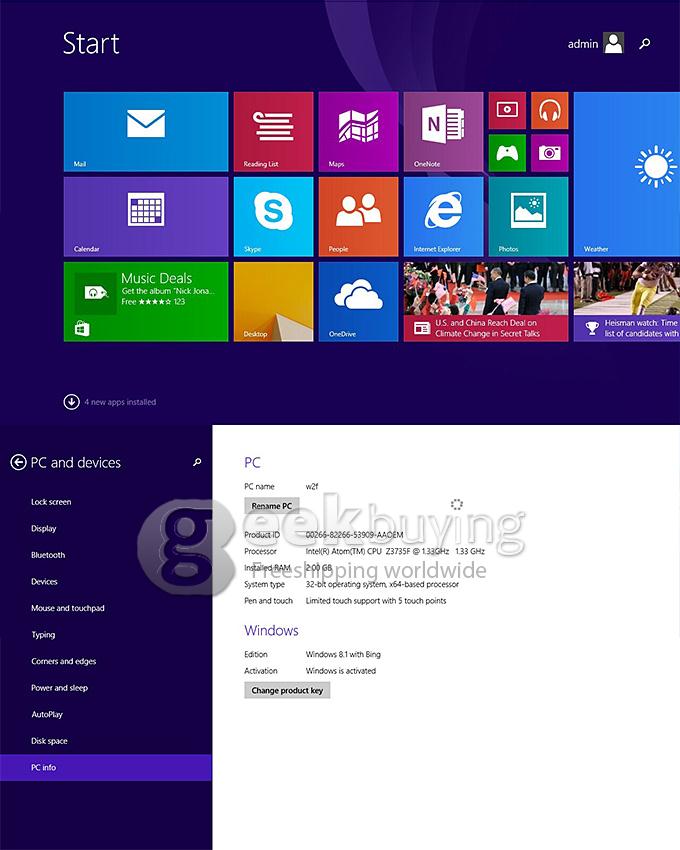Click the '4 new apps installed' text
Screen dimensions: 680x850
120,402
